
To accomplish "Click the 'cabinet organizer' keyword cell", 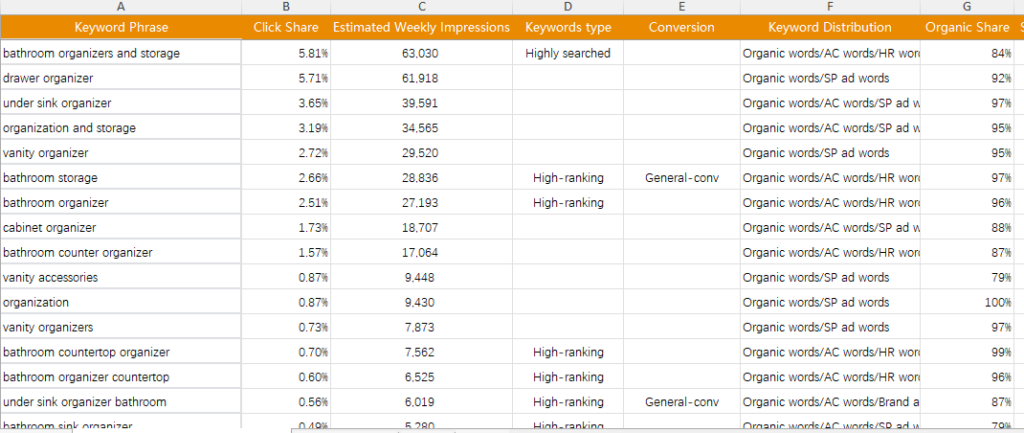I will pyautogui.click(x=120, y=228).
